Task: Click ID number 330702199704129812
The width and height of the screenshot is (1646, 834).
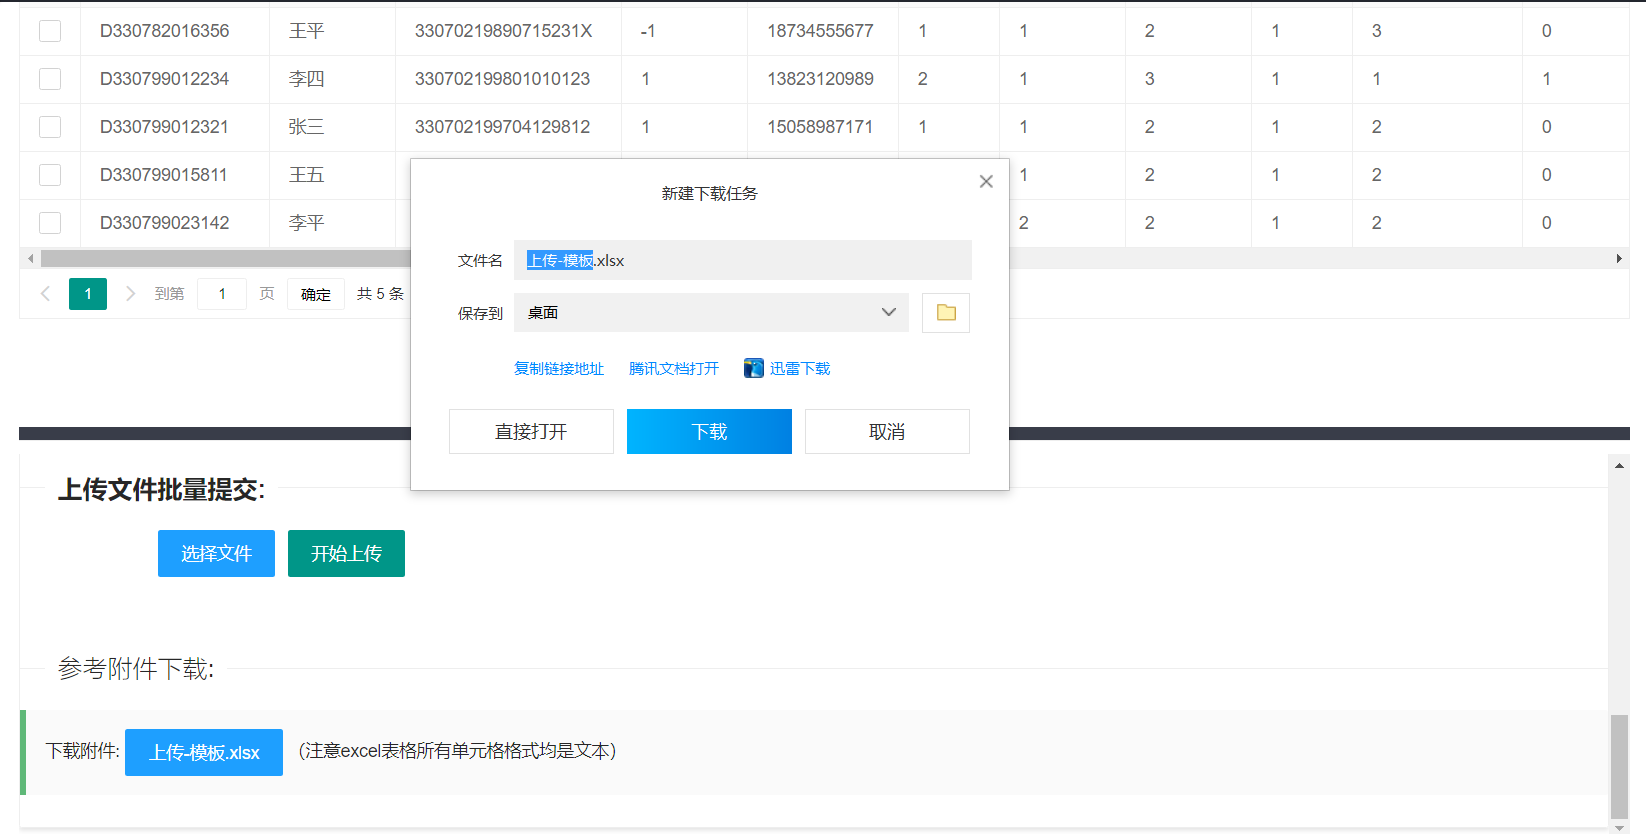Action: pos(502,127)
